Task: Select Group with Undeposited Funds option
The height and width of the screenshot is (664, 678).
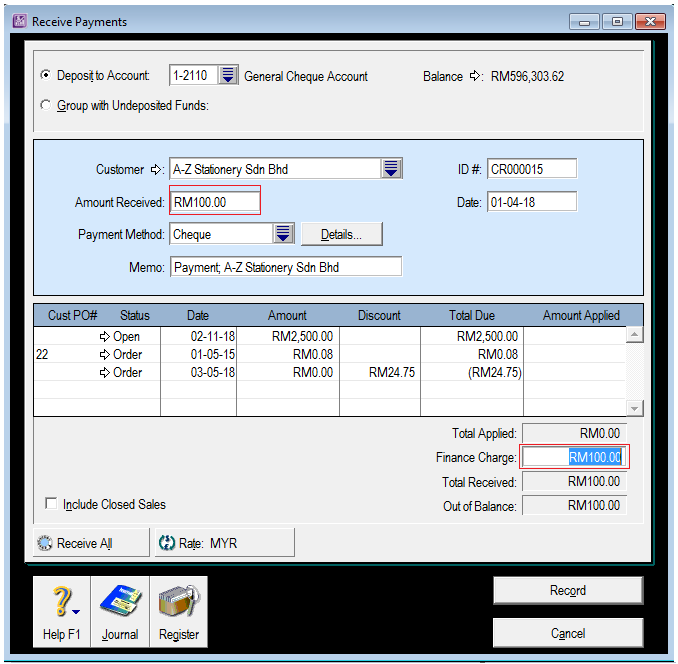Action: pyautogui.click(x=45, y=105)
